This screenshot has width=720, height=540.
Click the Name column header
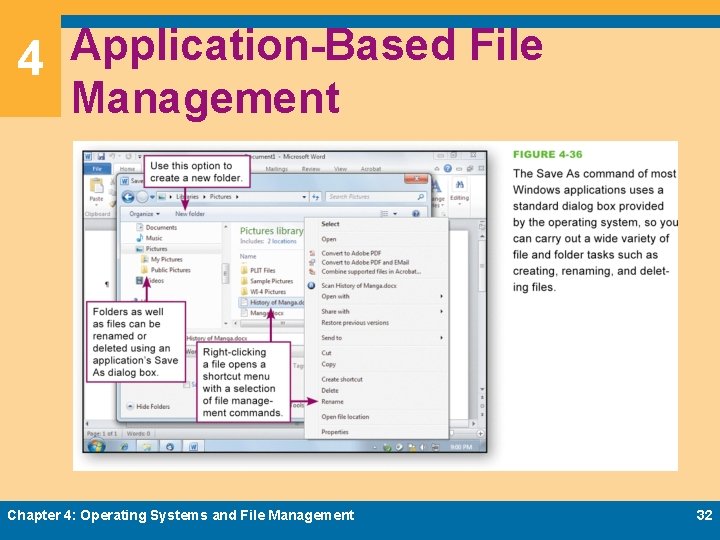248,256
